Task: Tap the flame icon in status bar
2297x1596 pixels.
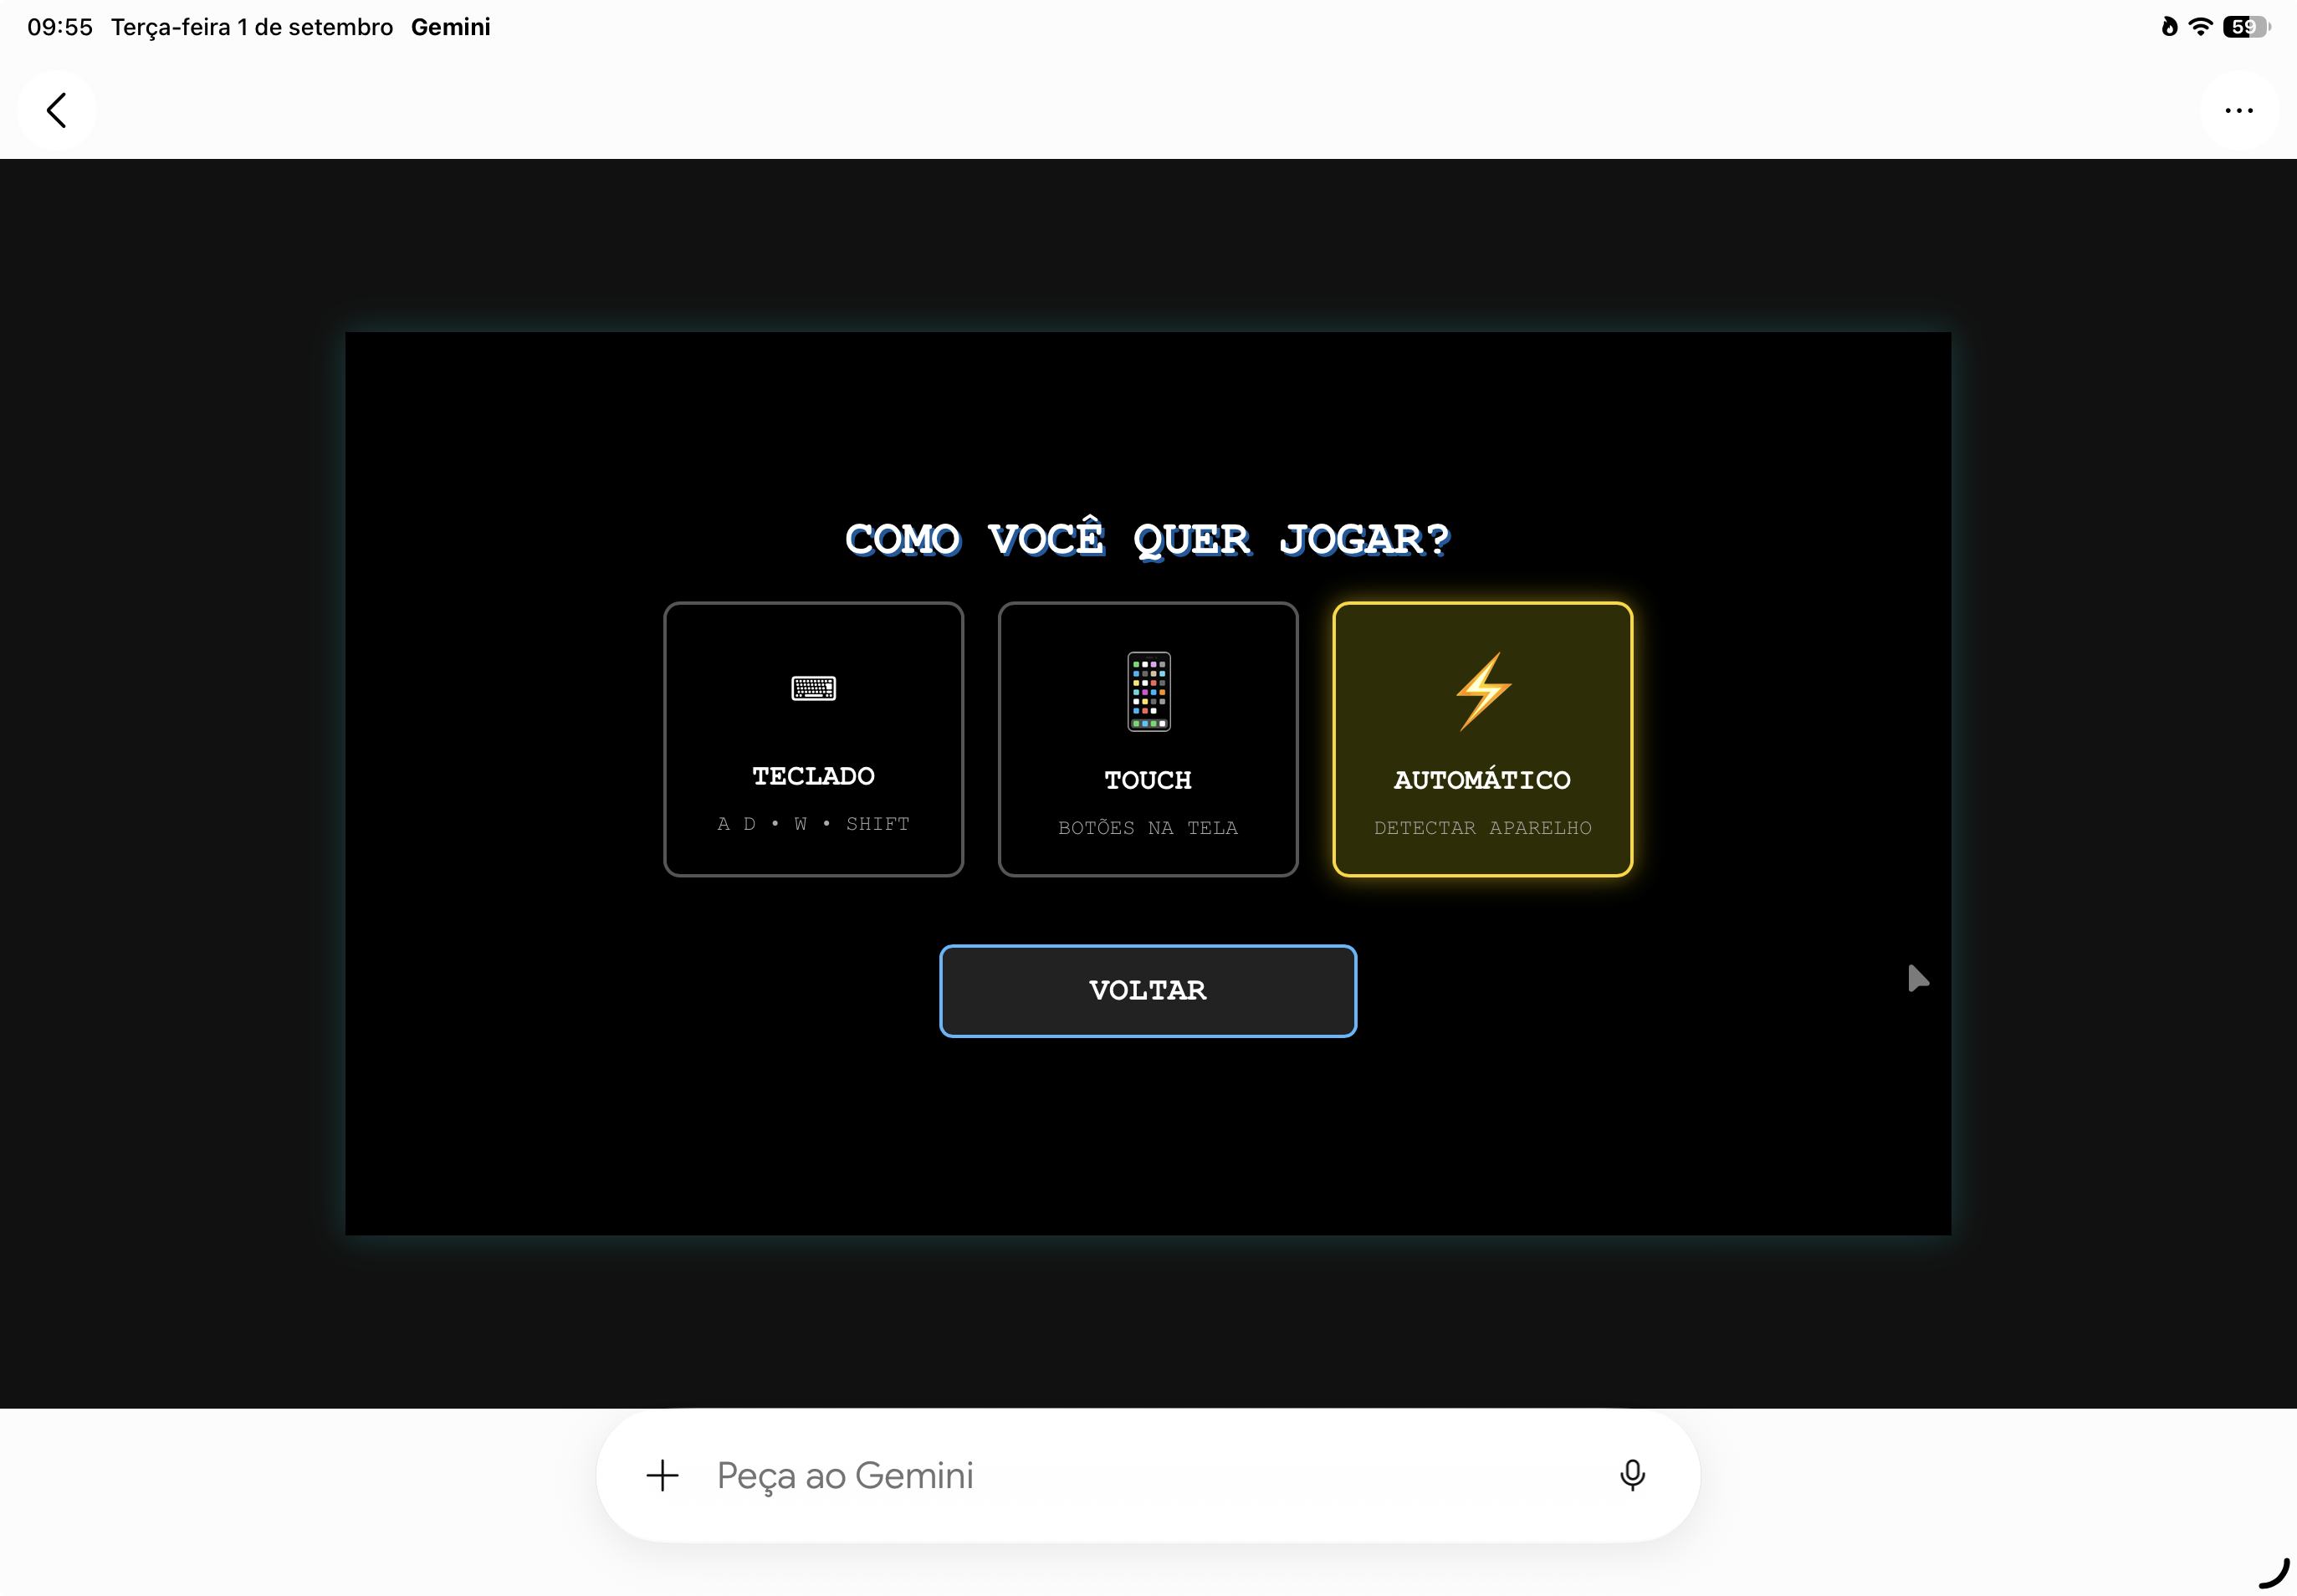Action: point(2169,27)
